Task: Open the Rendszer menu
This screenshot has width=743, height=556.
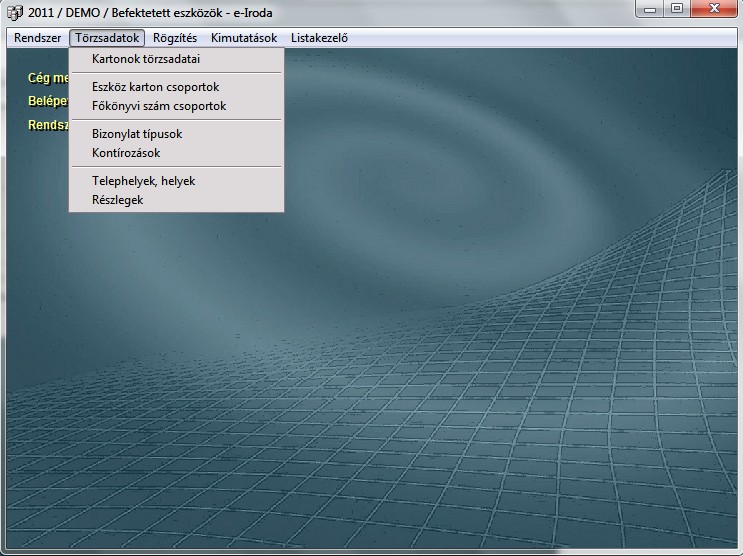Action: [x=37, y=38]
